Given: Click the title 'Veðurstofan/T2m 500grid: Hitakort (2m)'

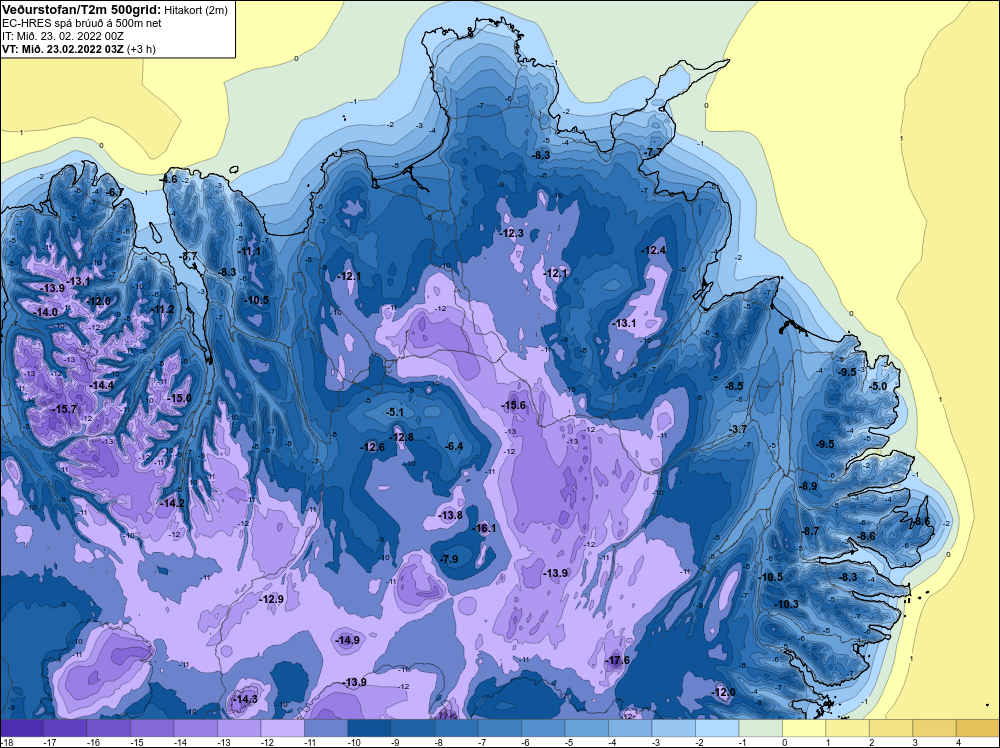Looking at the screenshot, I should (x=114, y=9).
